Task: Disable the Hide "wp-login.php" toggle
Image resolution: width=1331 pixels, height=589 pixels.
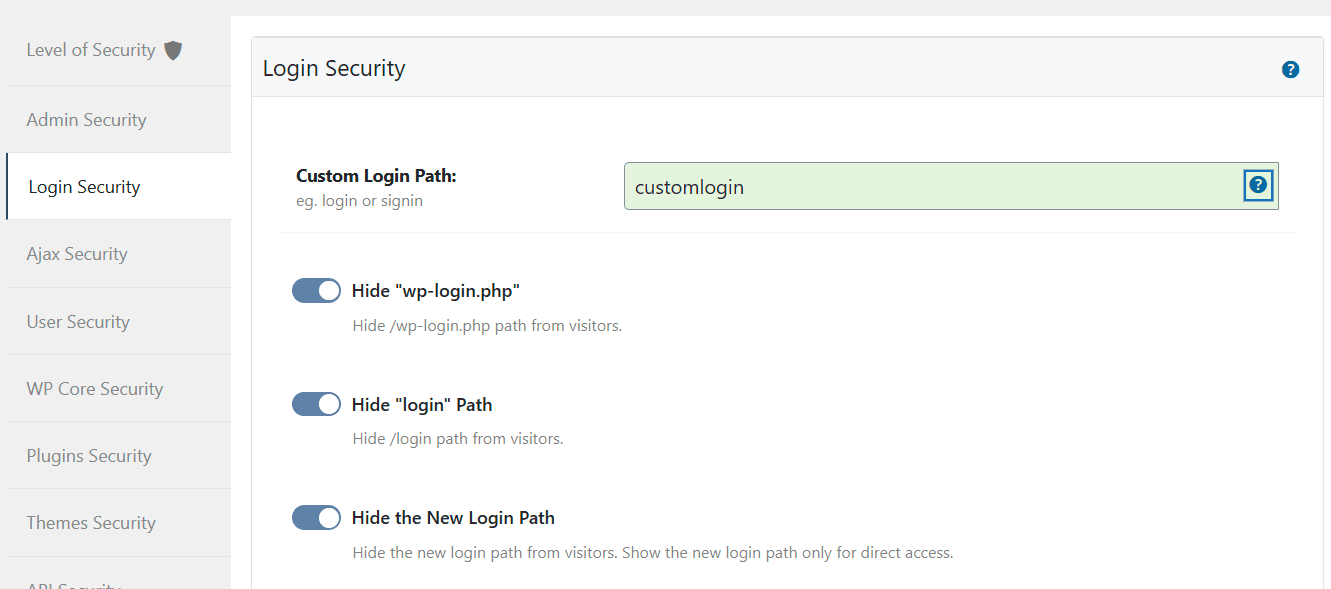Action: coord(316,291)
